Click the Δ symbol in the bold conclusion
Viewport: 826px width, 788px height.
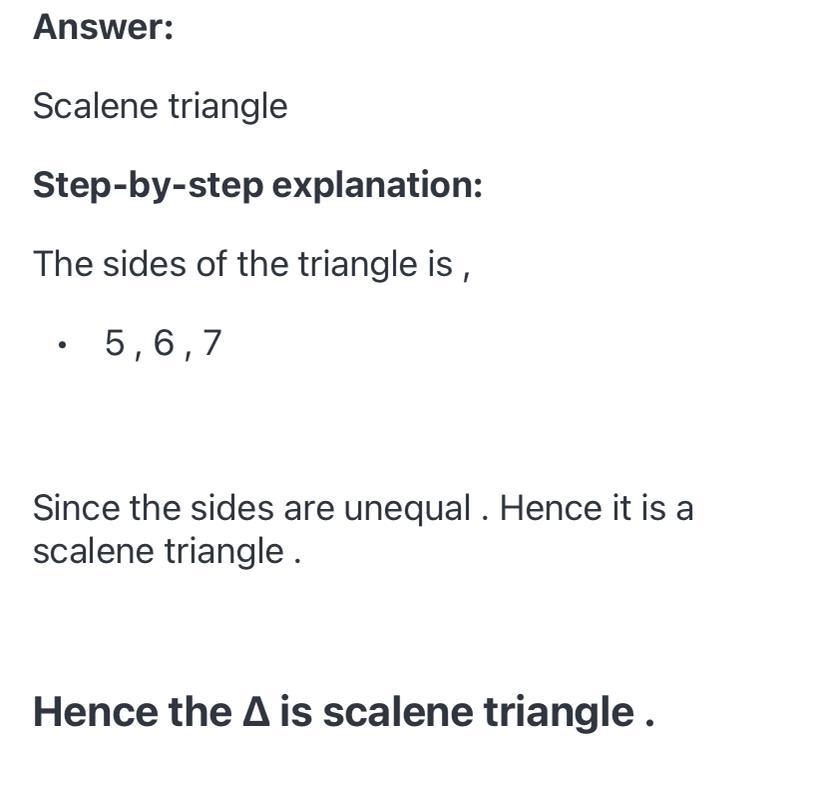(254, 712)
